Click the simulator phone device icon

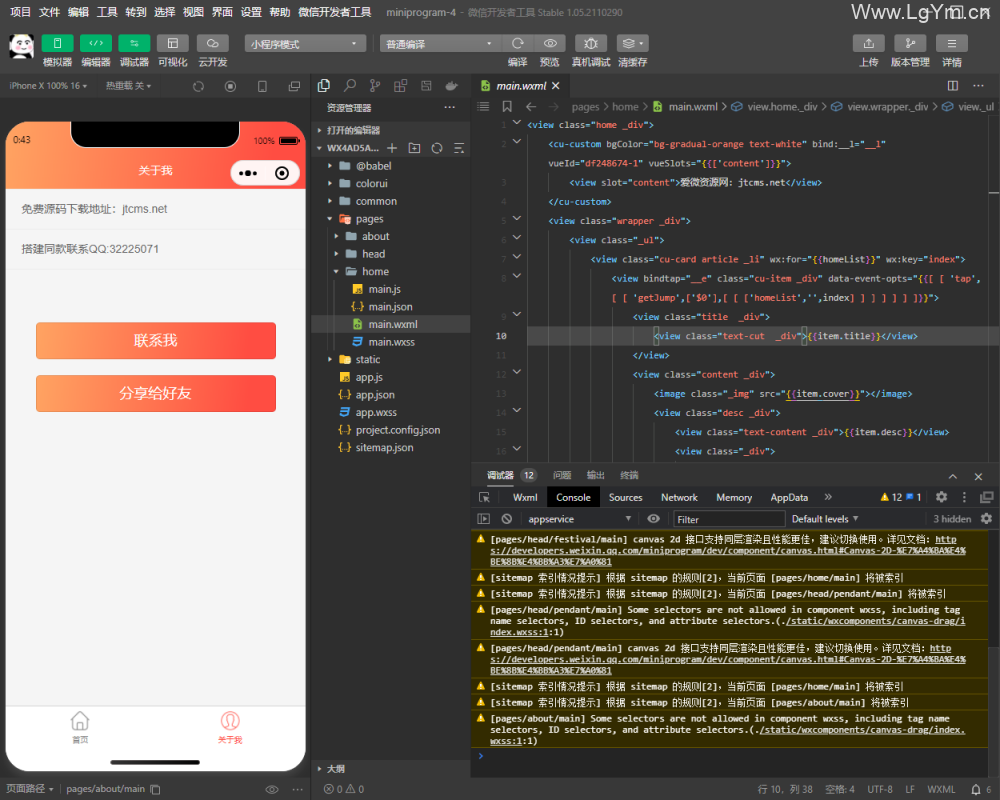pos(262,86)
